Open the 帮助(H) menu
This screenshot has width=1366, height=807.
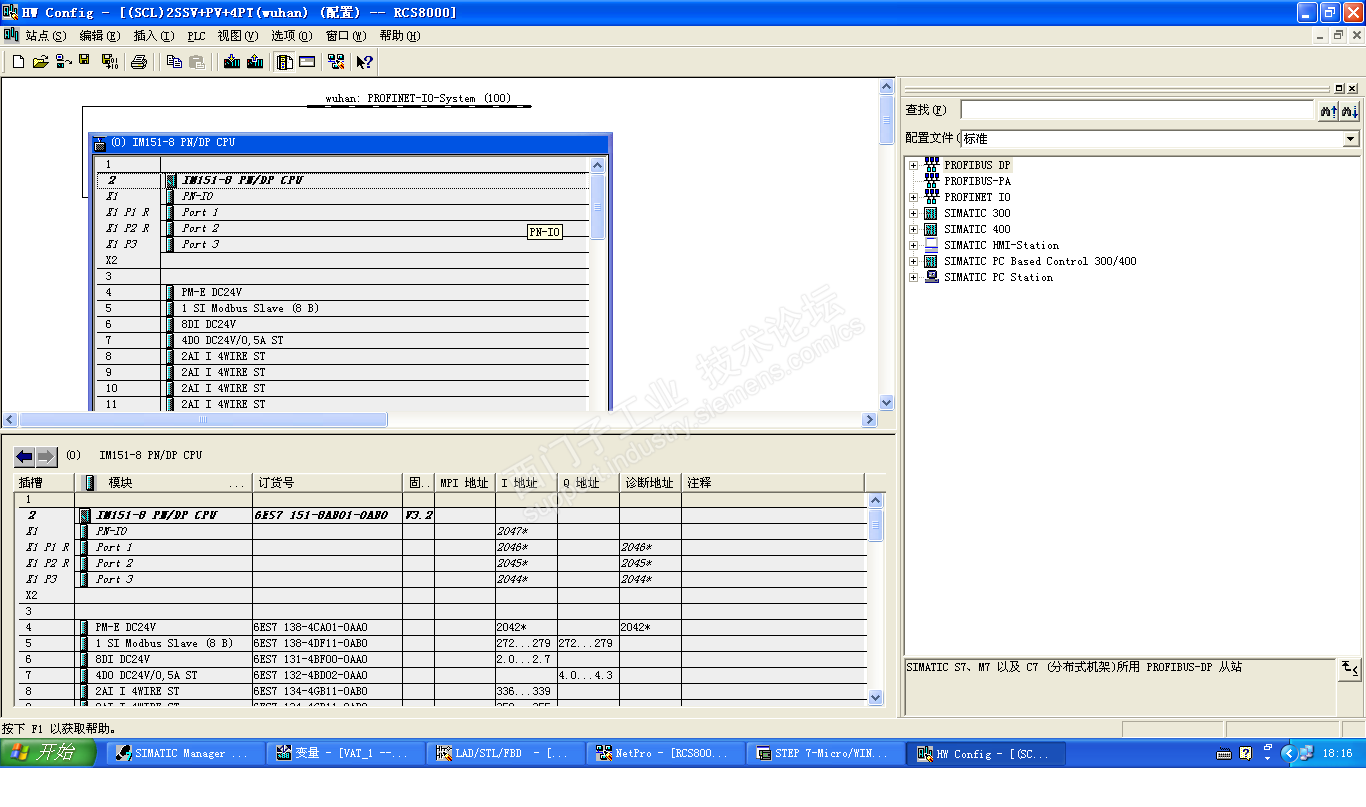400,36
